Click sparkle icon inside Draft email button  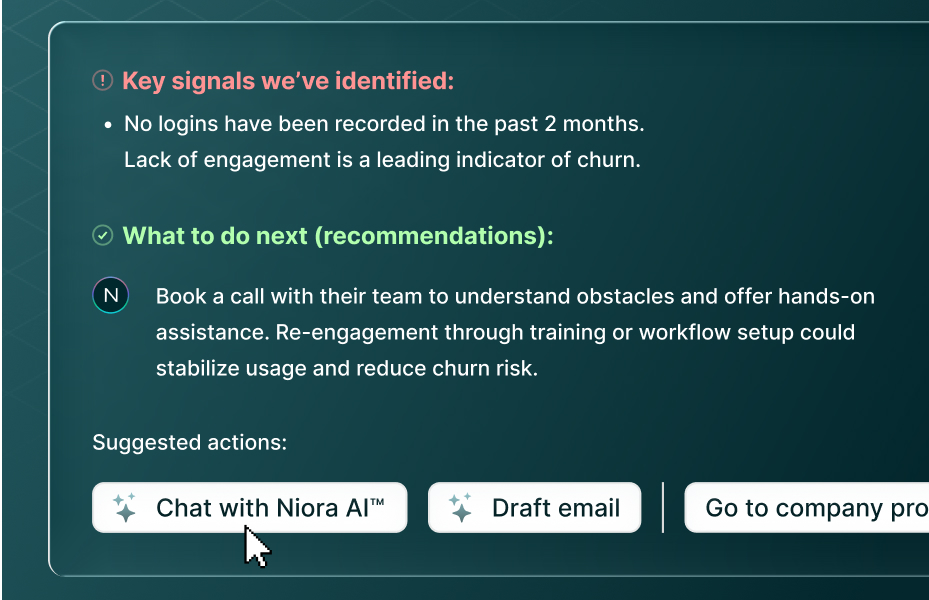461,508
